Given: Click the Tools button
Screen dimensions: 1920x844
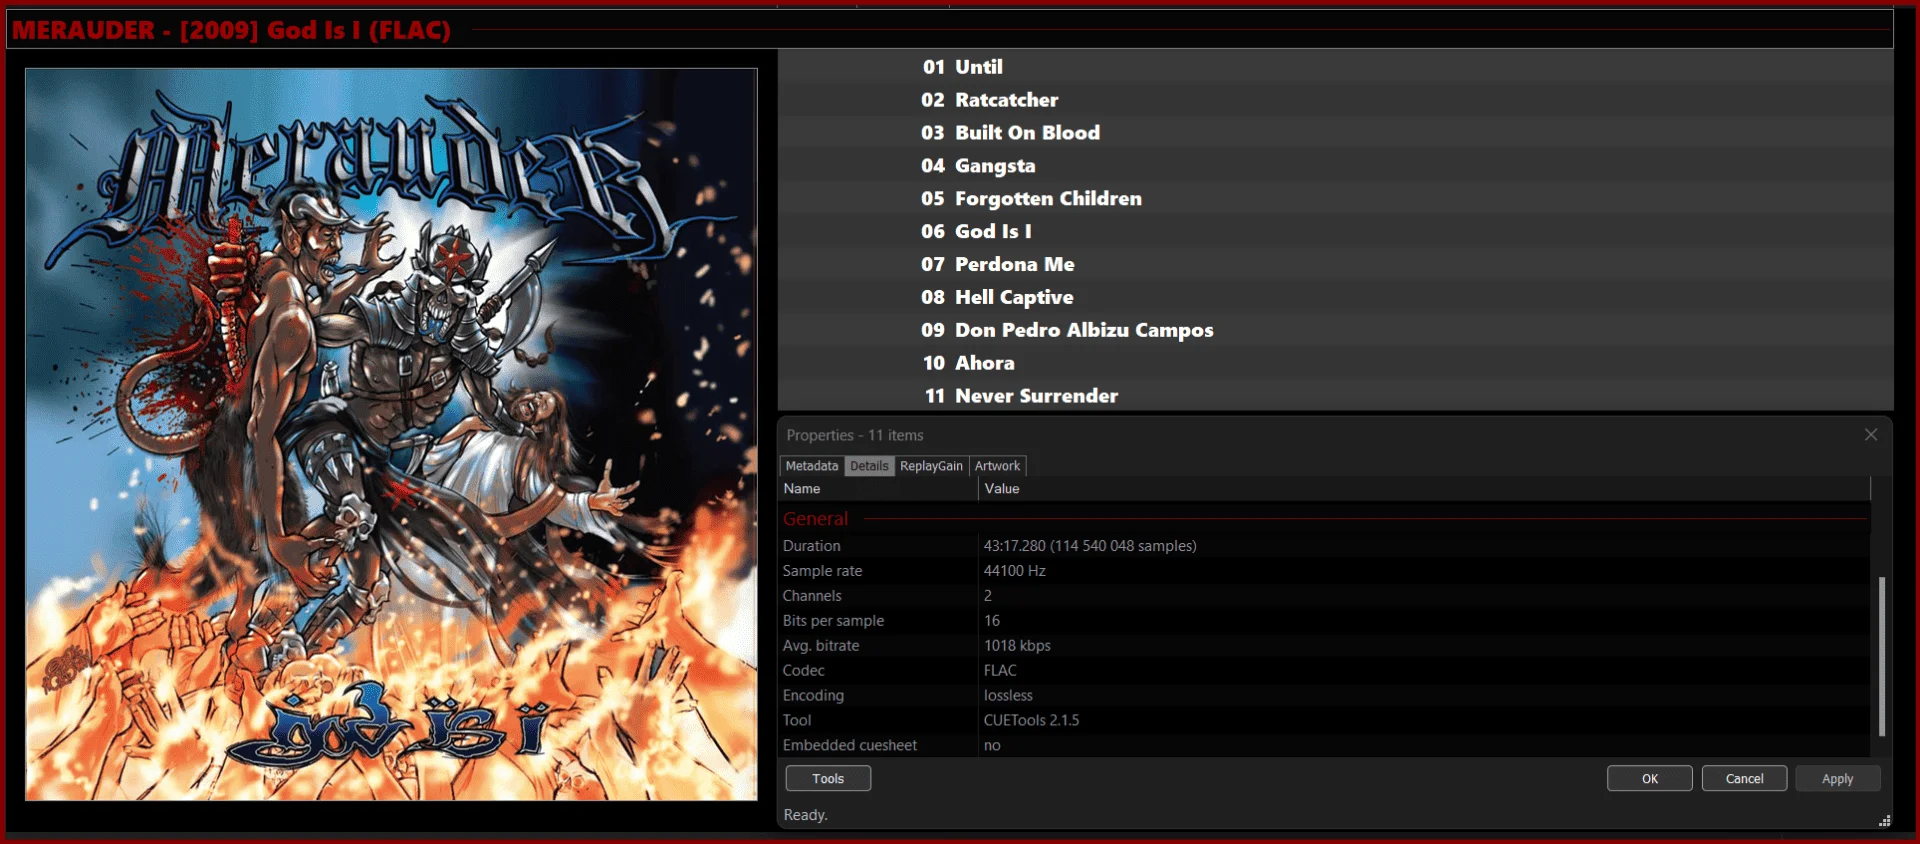Looking at the screenshot, I should click(x=828, y=778).
